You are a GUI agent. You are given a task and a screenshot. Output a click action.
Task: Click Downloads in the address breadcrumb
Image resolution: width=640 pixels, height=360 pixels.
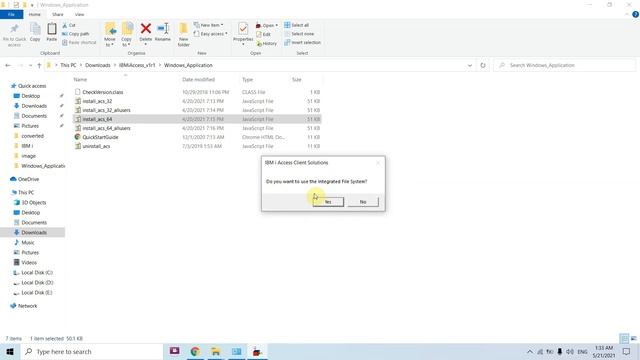(98, 65)
